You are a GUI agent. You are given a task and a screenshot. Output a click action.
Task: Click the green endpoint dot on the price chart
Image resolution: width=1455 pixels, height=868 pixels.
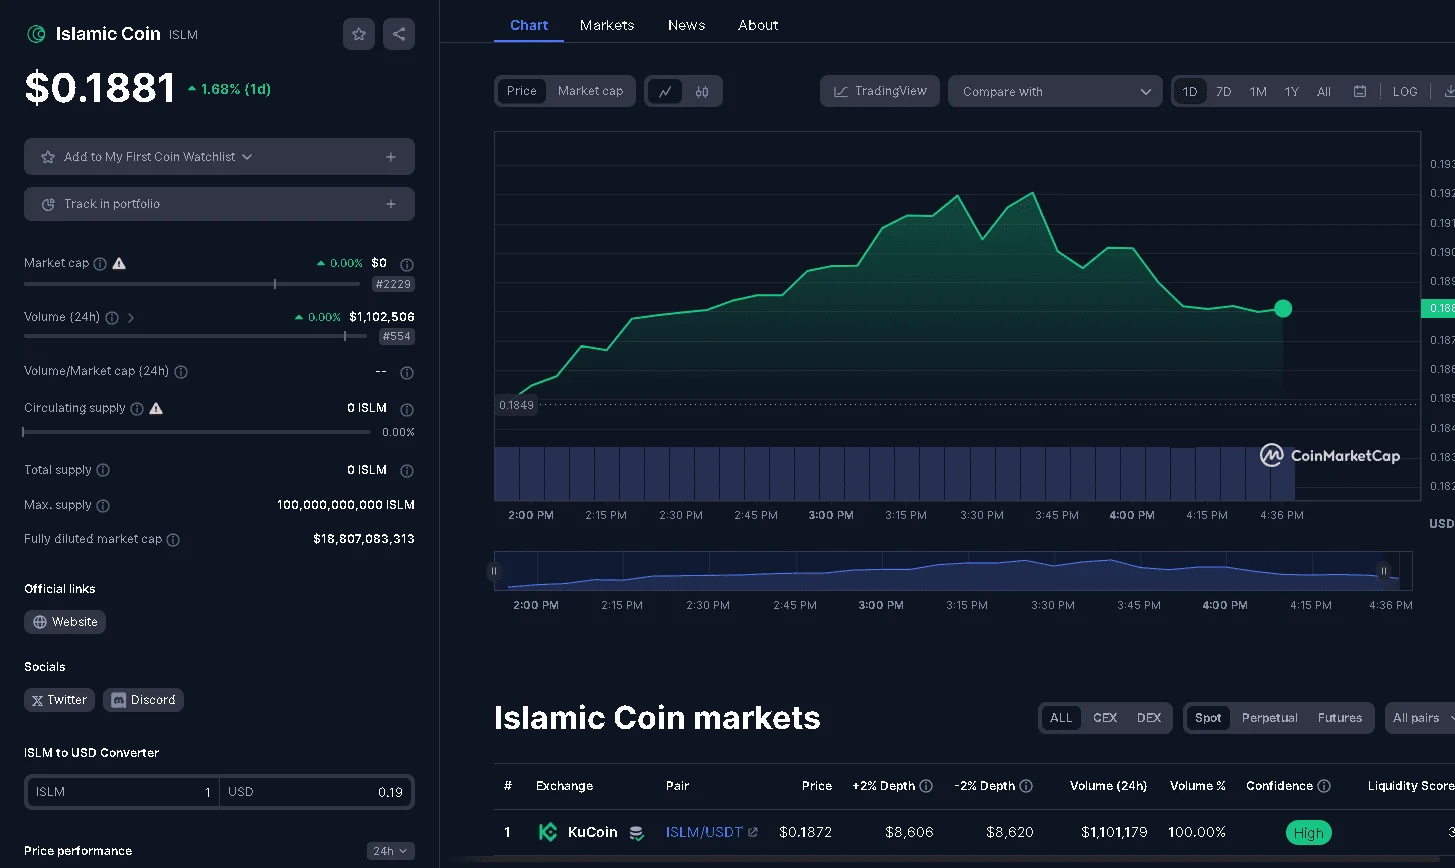coord(1283,309)
